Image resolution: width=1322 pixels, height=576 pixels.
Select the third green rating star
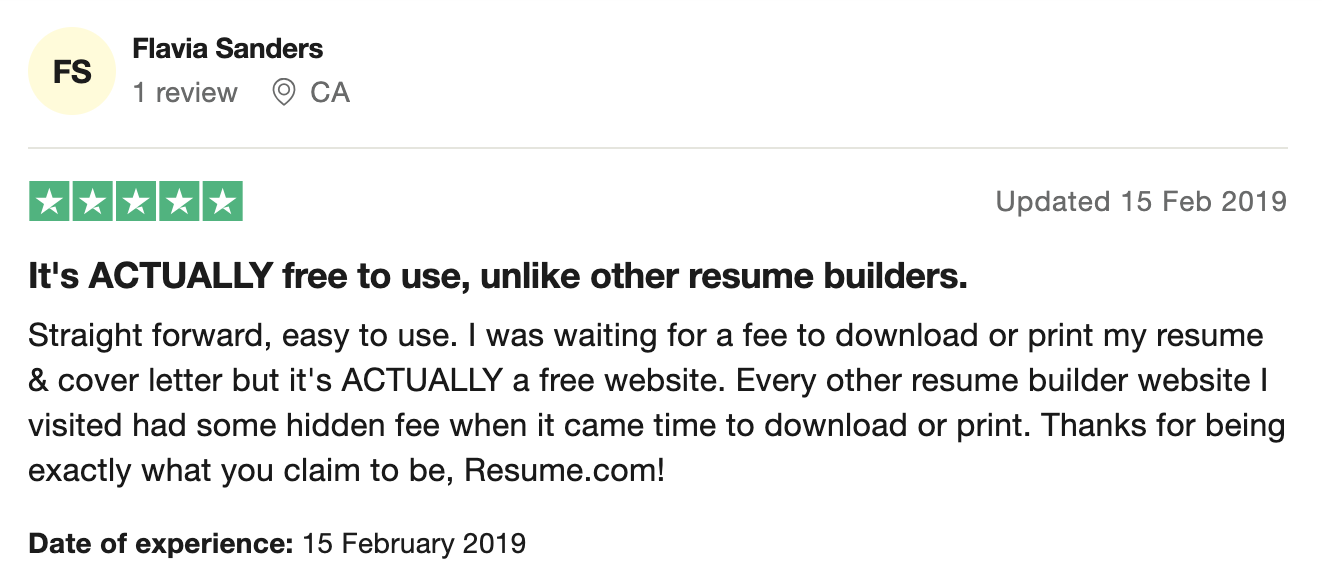point(136,202)
